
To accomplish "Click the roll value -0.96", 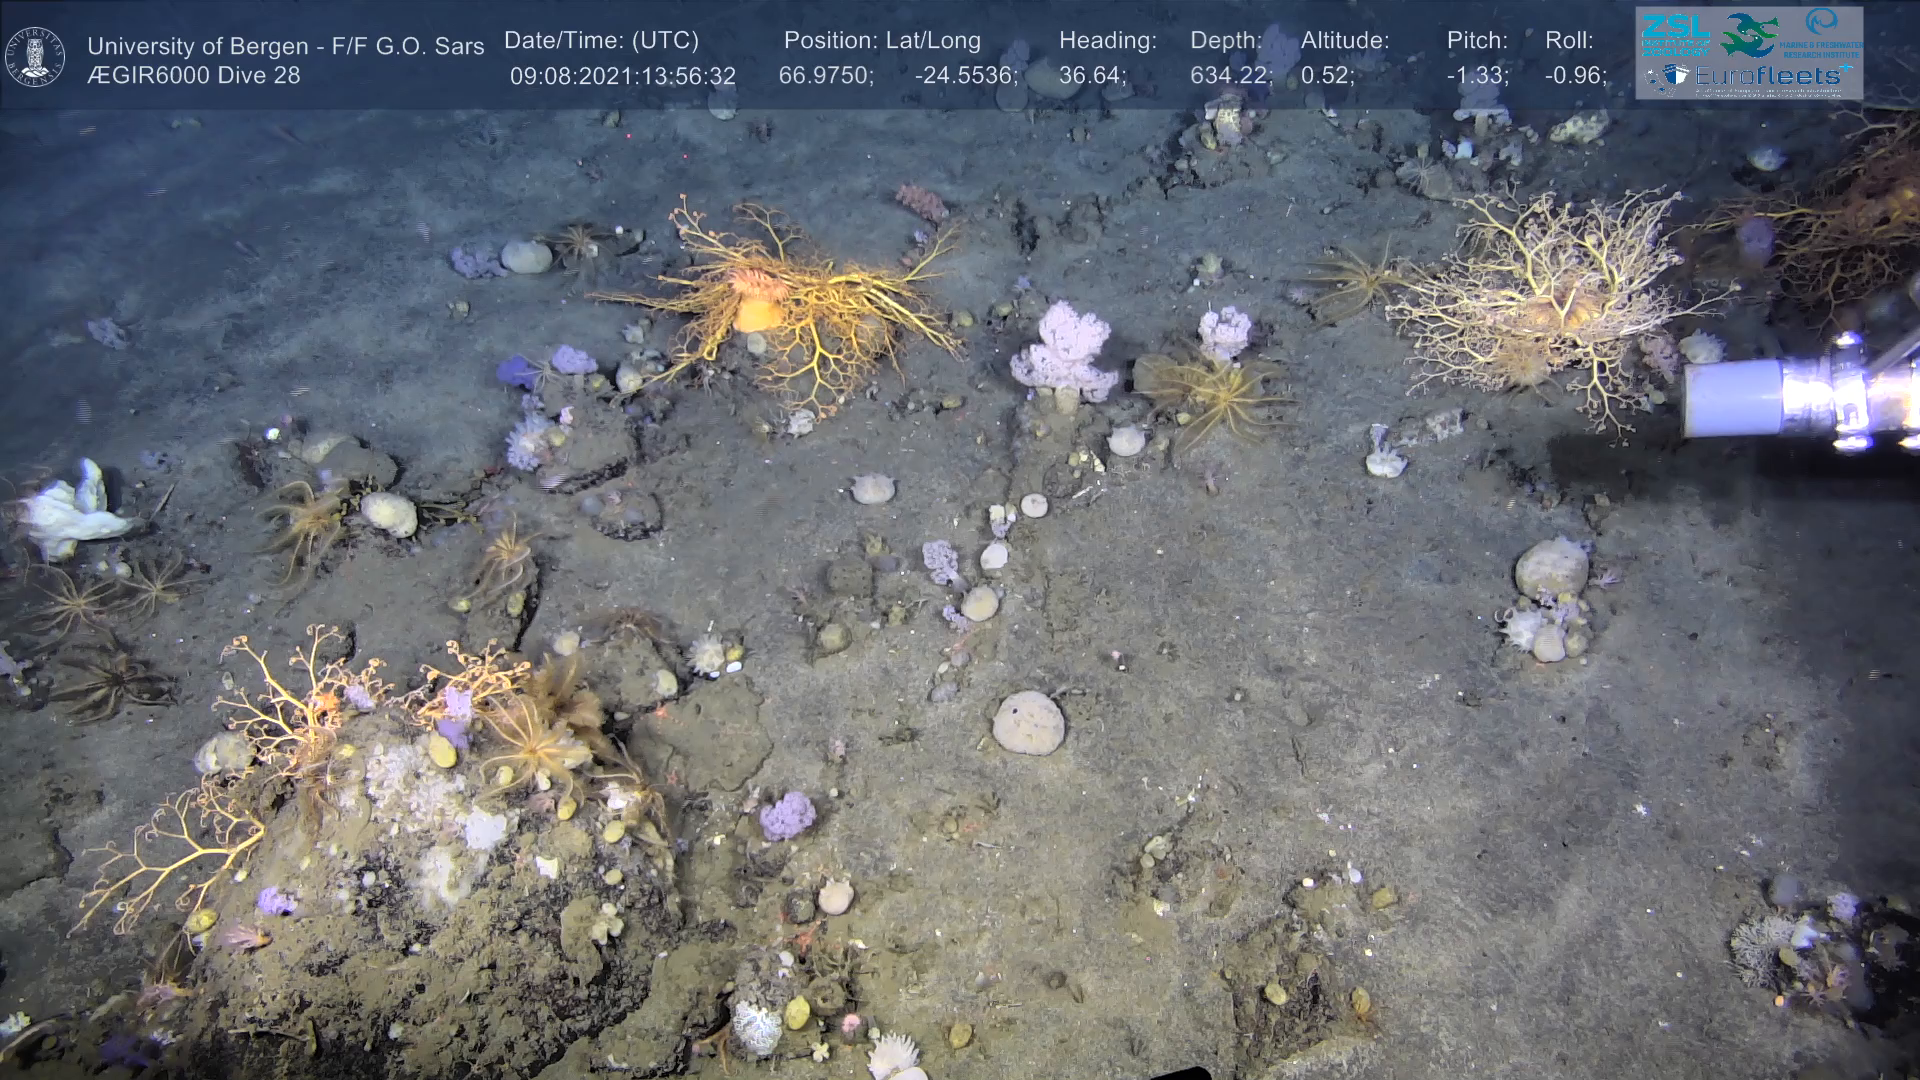I will 1575,76.
